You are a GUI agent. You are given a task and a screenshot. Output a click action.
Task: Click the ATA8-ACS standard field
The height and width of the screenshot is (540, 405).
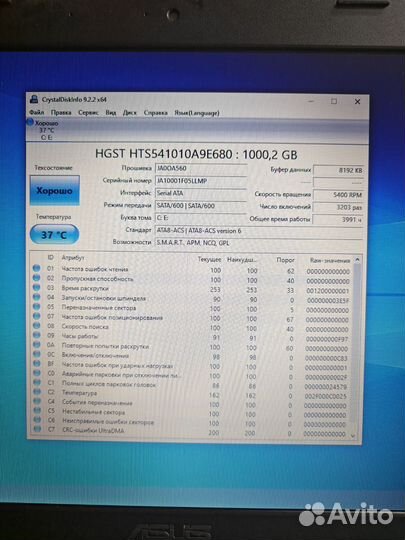click(259, 230)
